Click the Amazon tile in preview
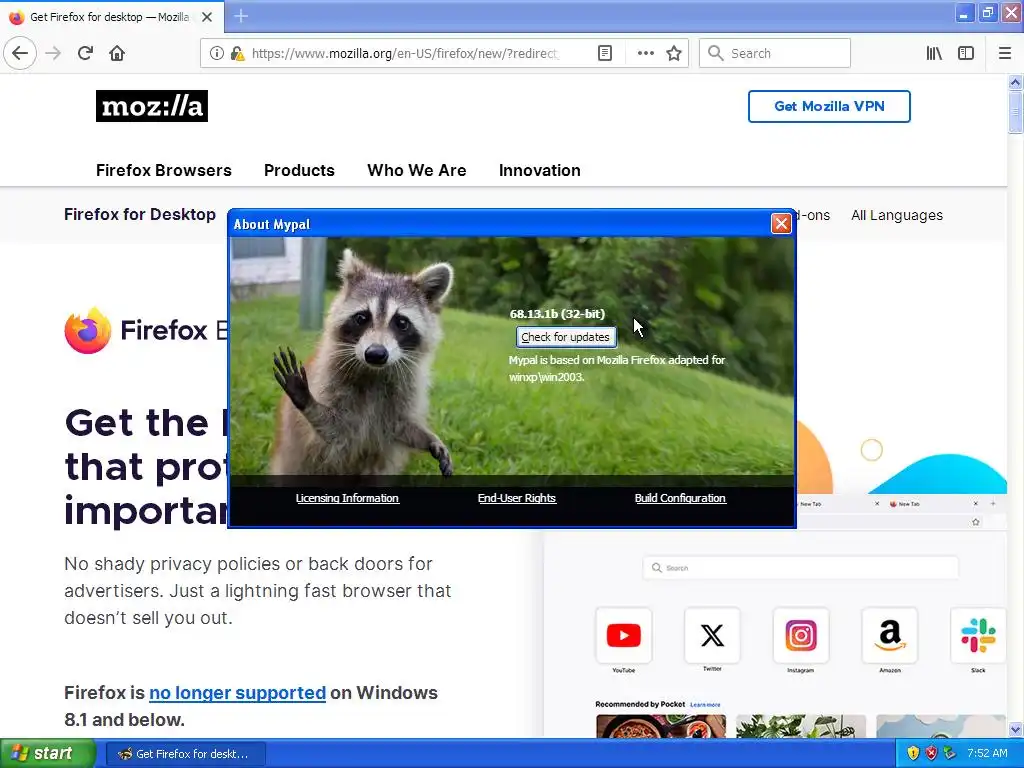This screenshot has height=768, width=1024. point(889,635)
